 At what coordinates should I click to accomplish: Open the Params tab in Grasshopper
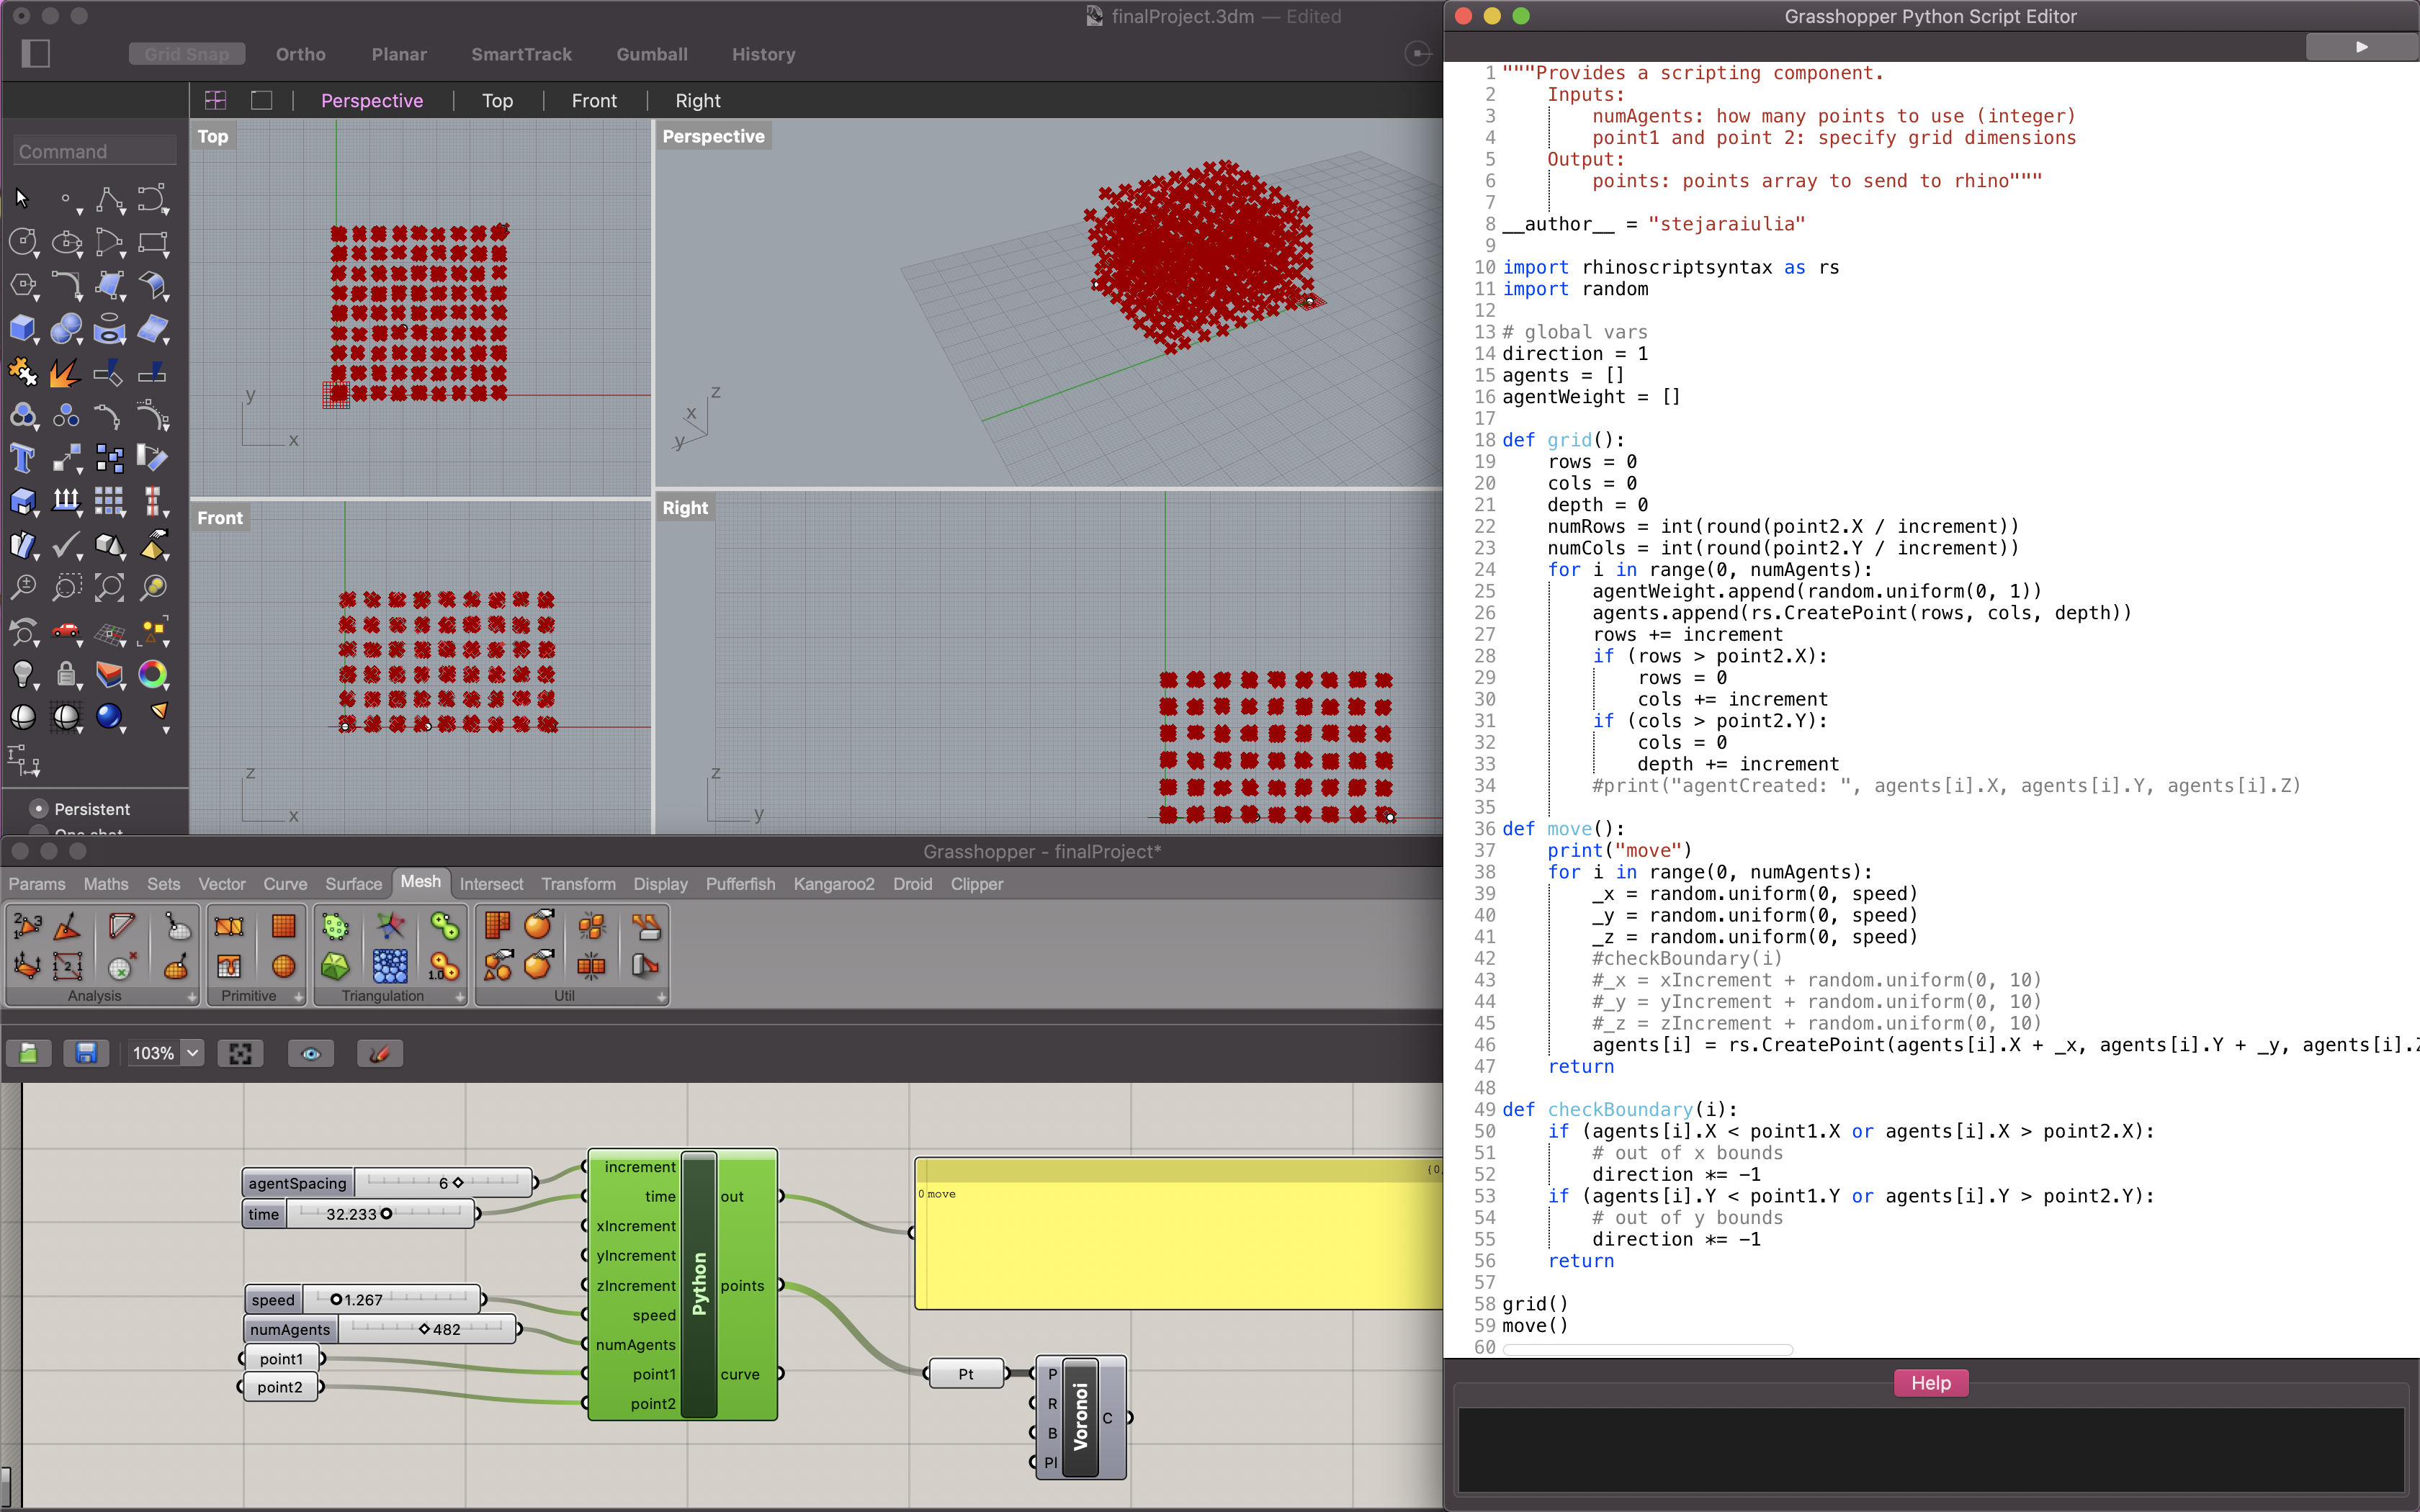(x=37, y=884)
